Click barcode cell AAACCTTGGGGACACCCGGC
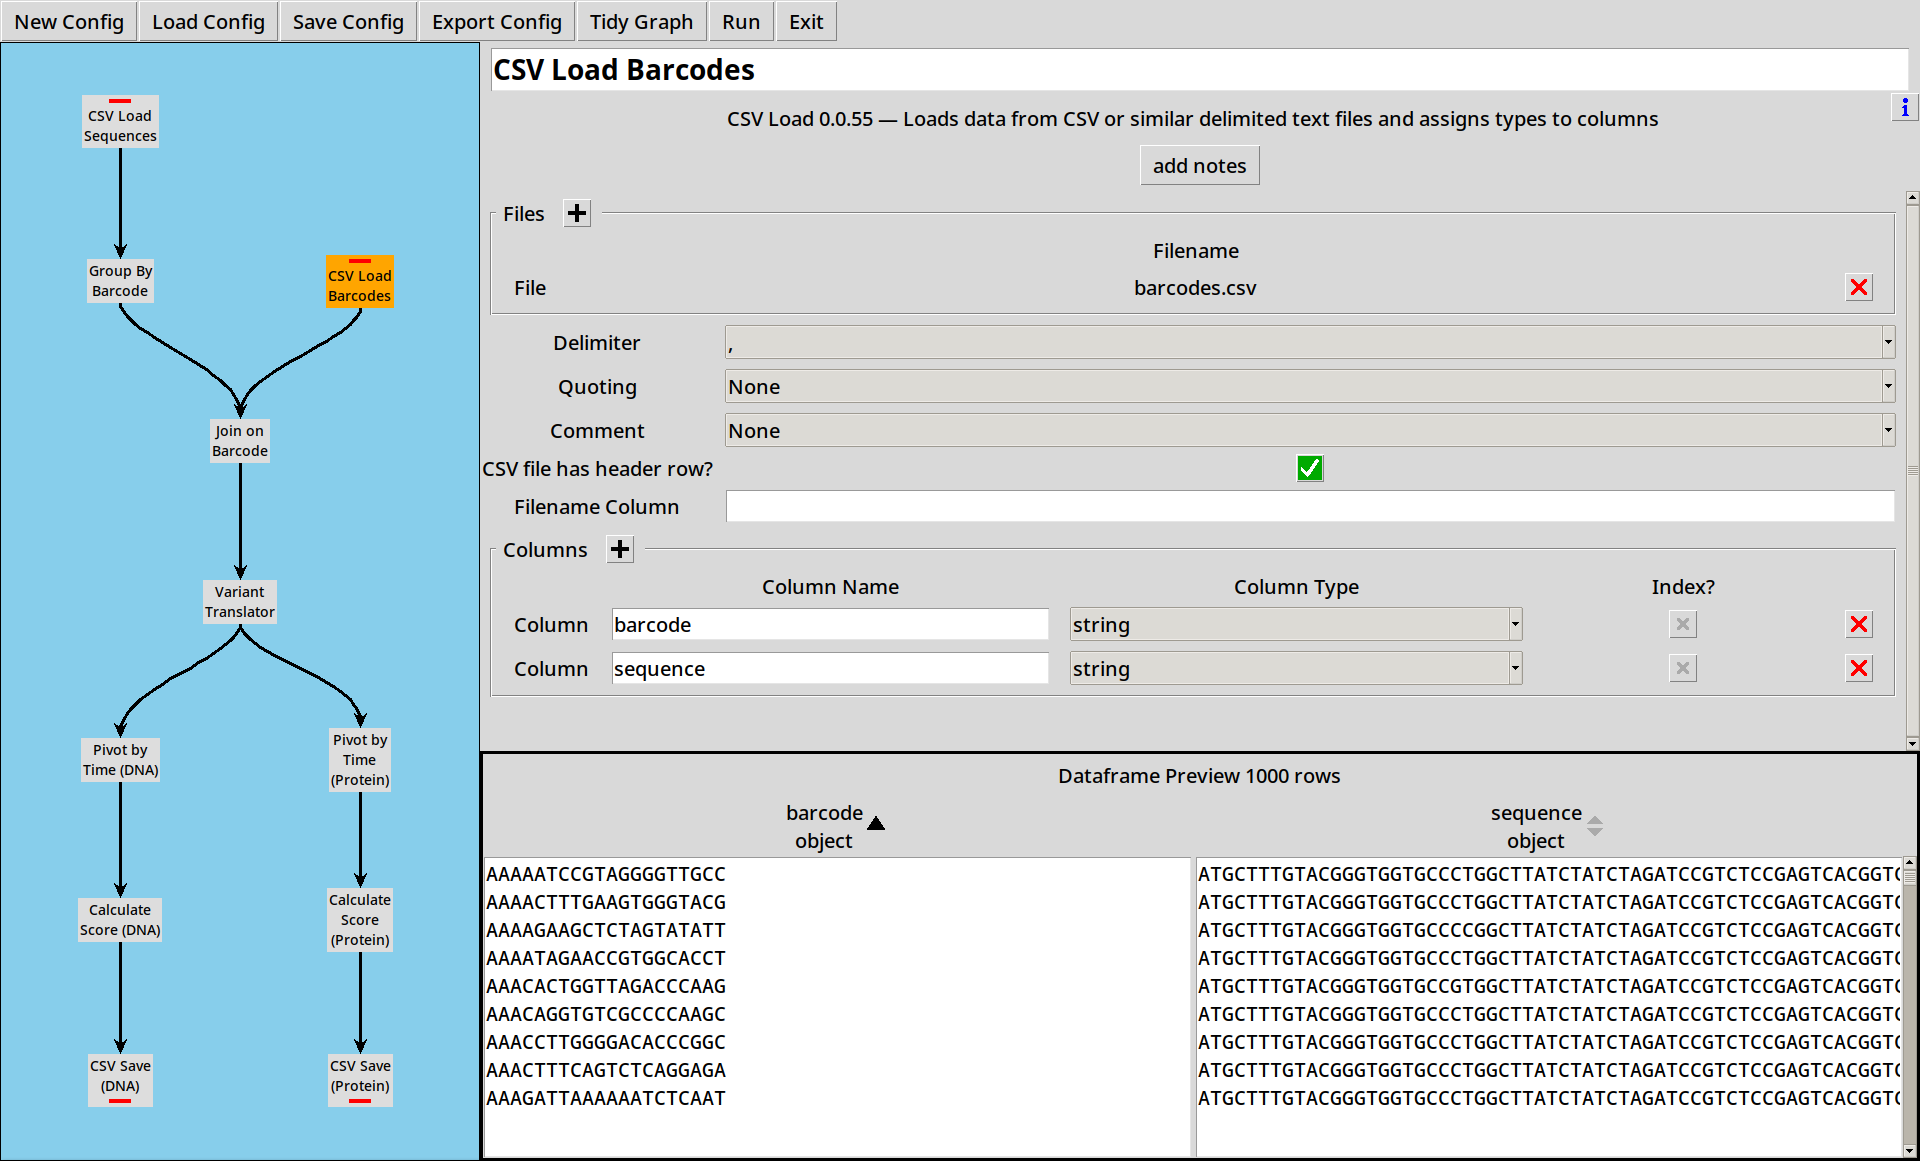 tap(606, 1042)
